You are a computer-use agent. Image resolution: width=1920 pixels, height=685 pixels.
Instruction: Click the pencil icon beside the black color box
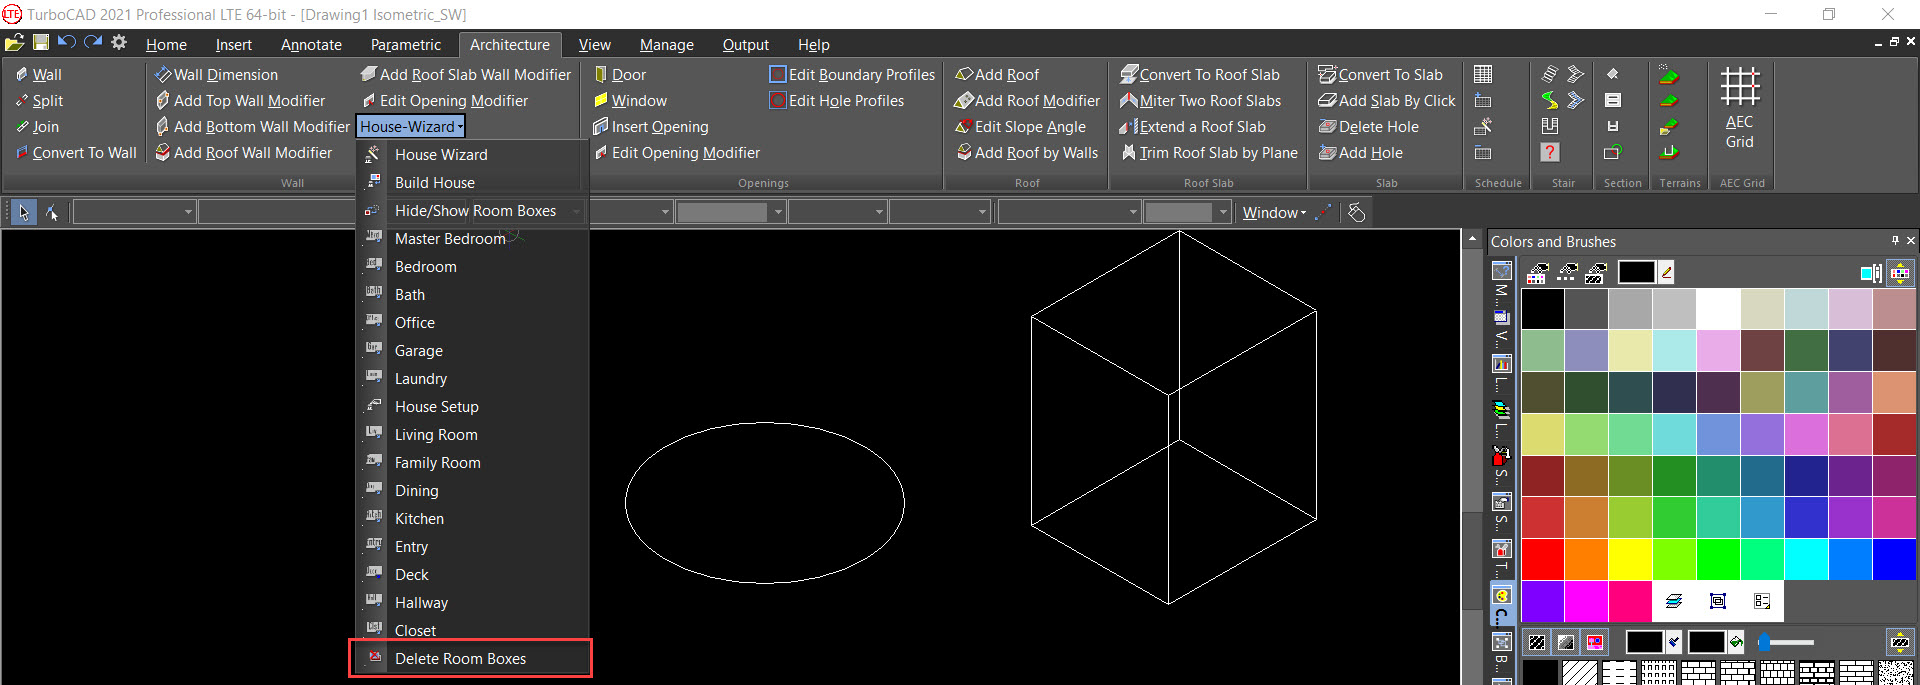click(1666, 272)
